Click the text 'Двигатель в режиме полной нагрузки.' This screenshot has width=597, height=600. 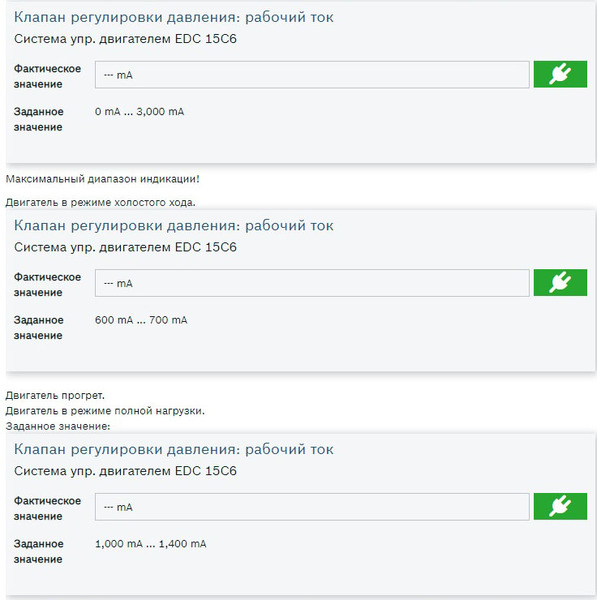(105, 411)
